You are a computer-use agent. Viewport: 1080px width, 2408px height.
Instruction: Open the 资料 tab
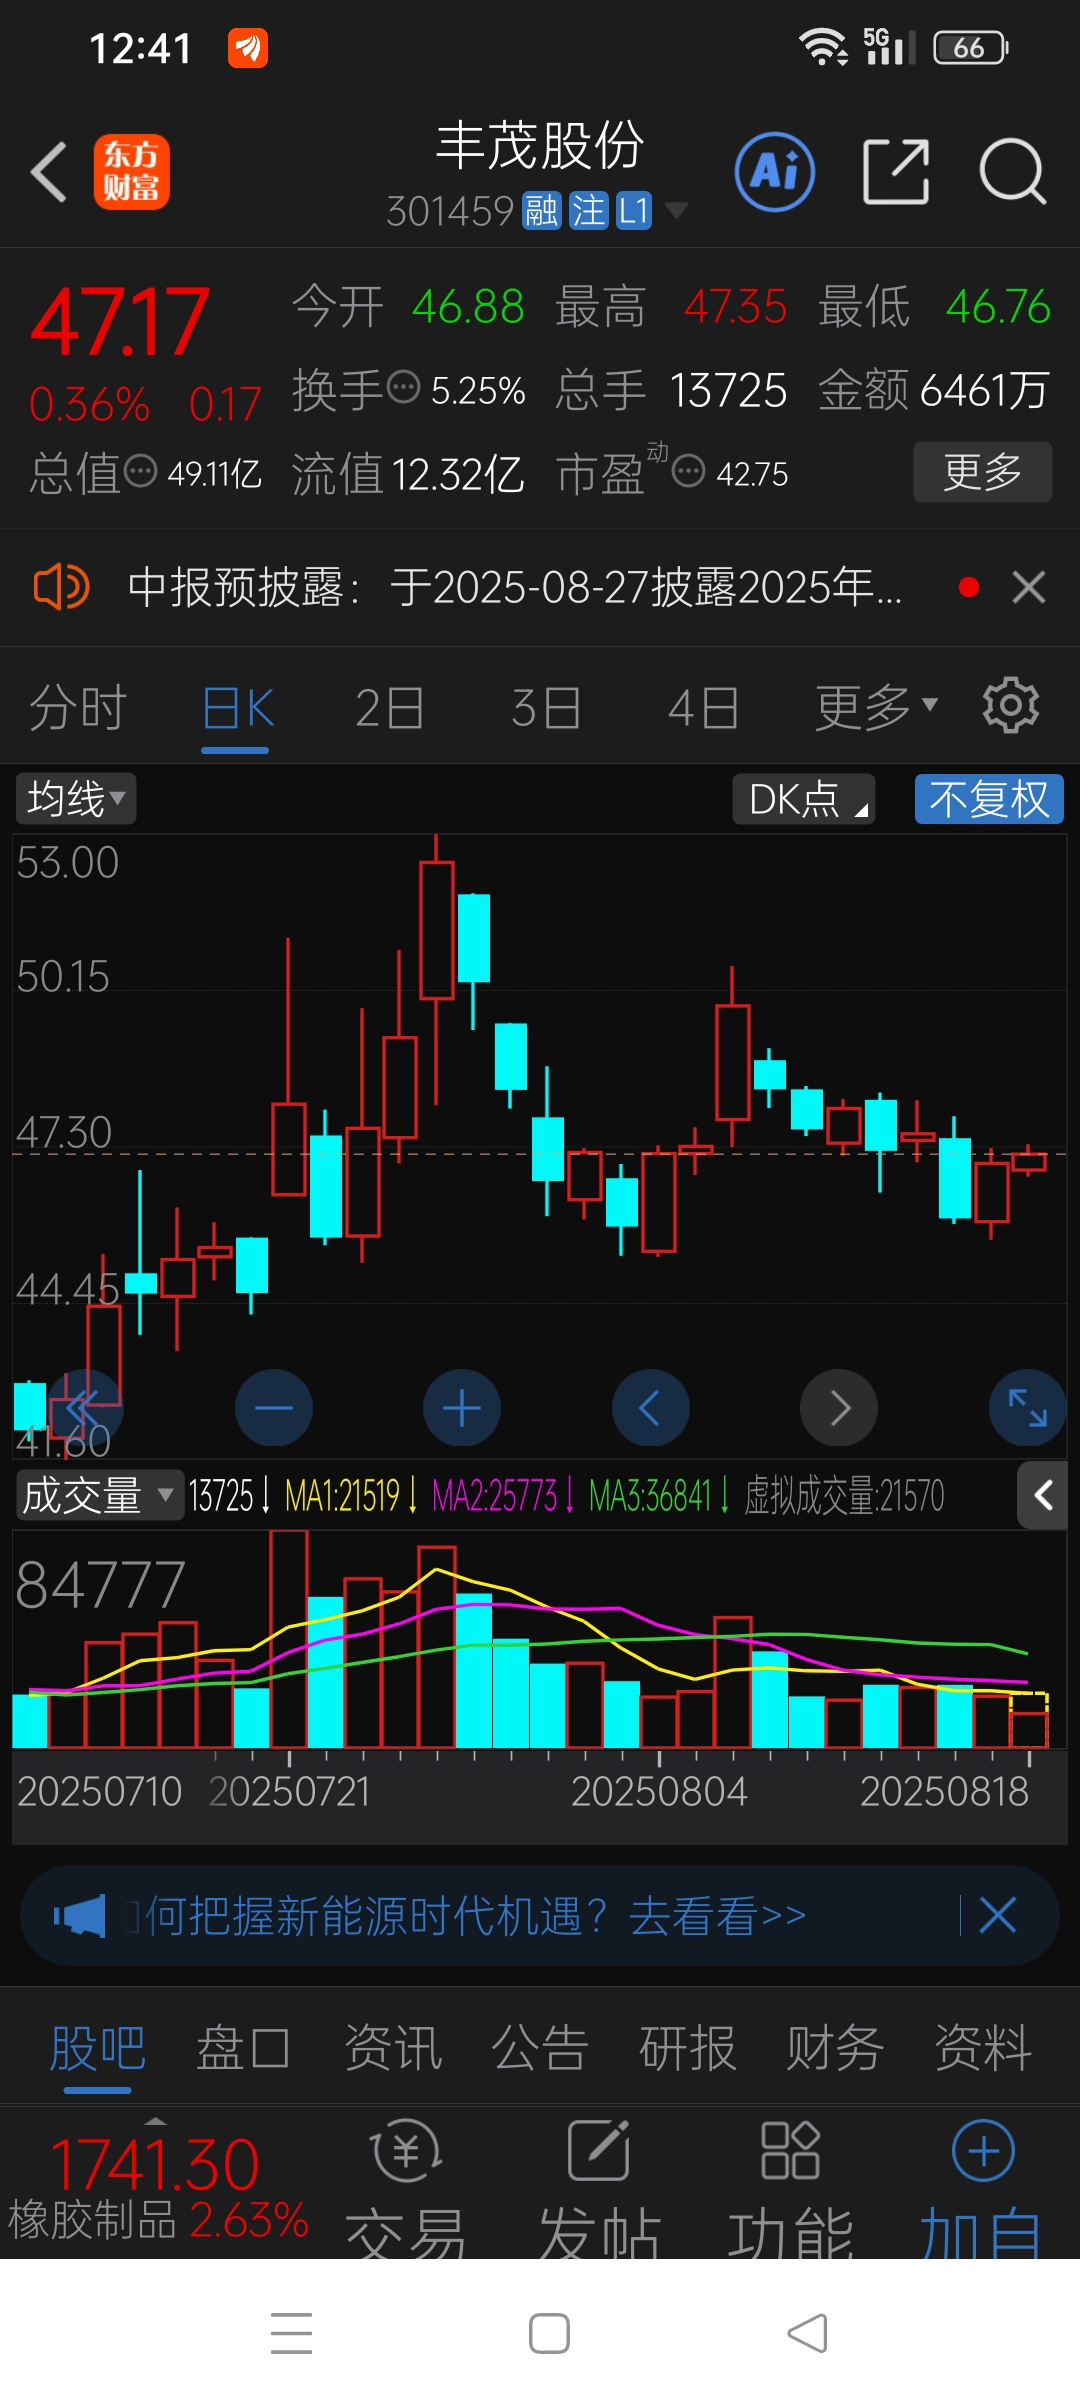pos(983,2047)
